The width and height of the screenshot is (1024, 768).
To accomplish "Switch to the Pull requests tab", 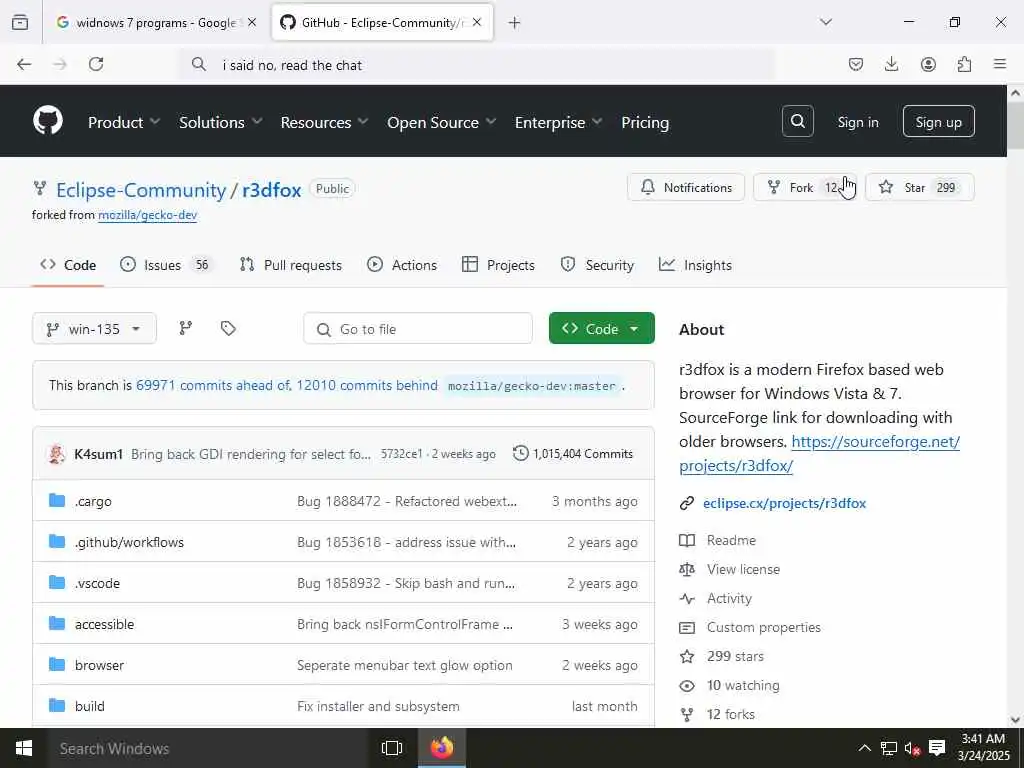I will (291, 265).
